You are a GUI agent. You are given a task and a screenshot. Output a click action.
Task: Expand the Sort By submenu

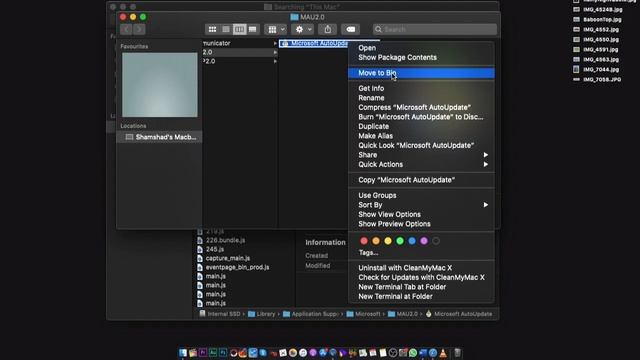coord(421,205)
